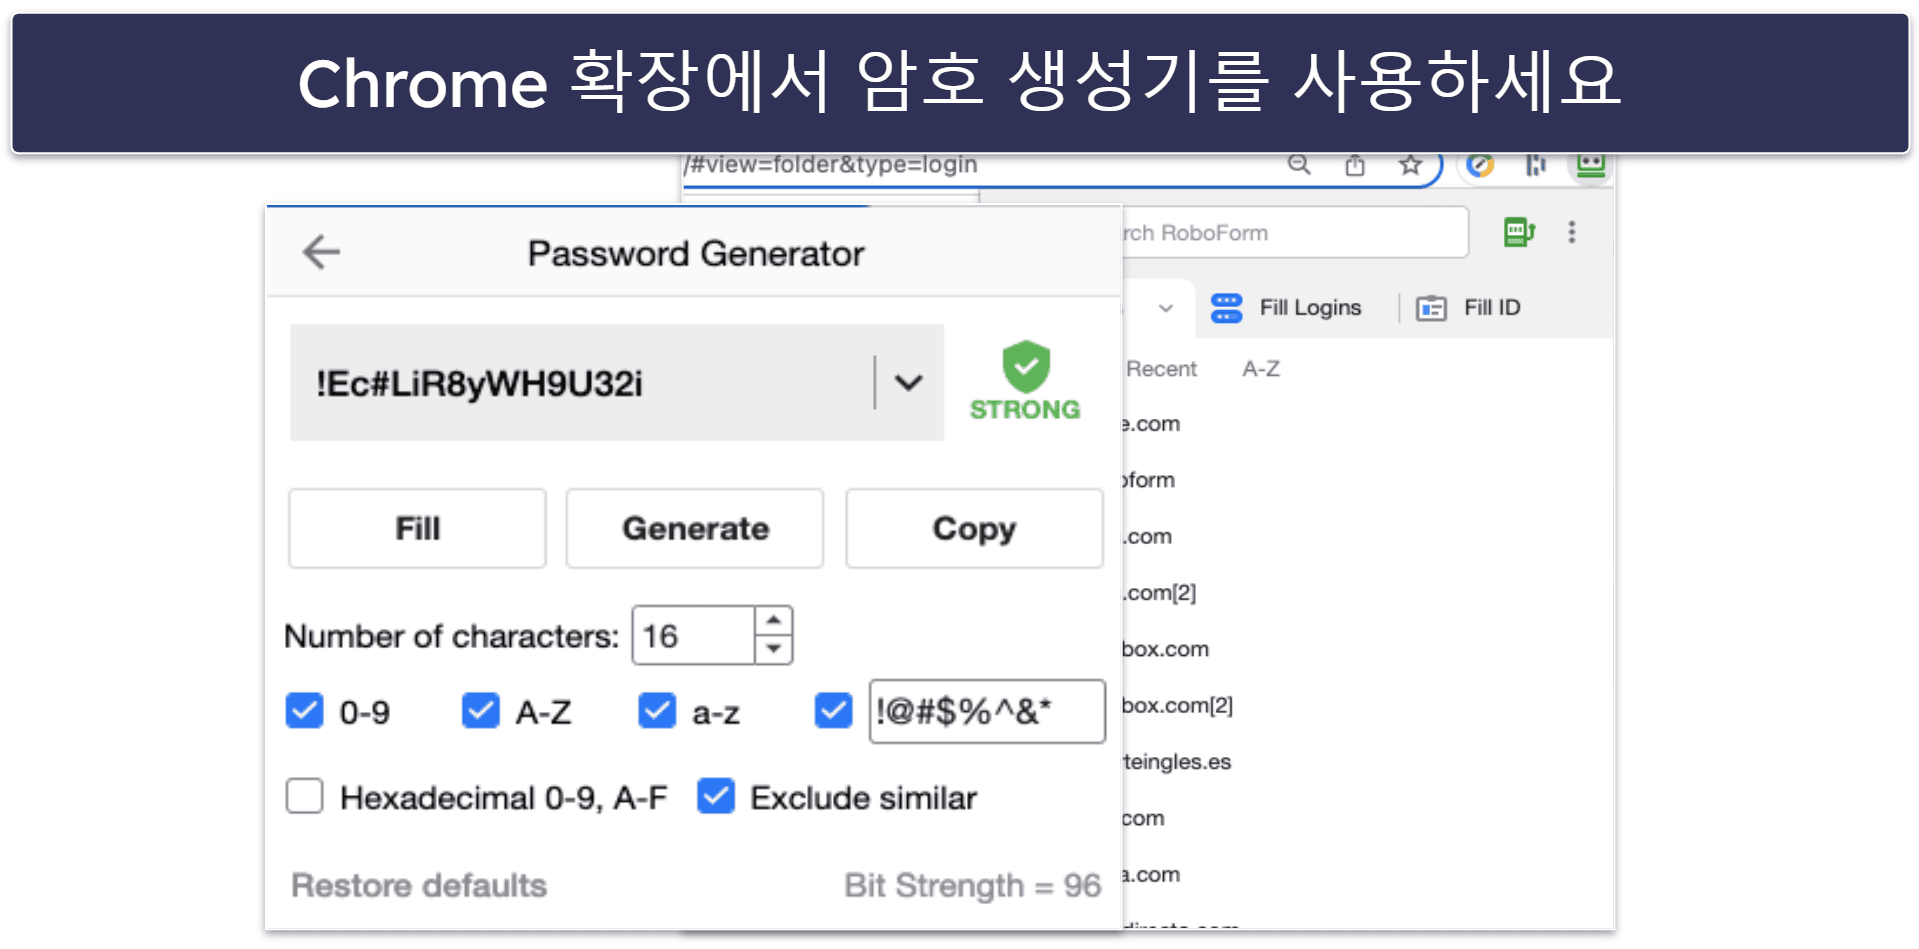Screen dimensions: 1919x949
Task: Open the box.com[2] login entry
Action: [1177, 705]
